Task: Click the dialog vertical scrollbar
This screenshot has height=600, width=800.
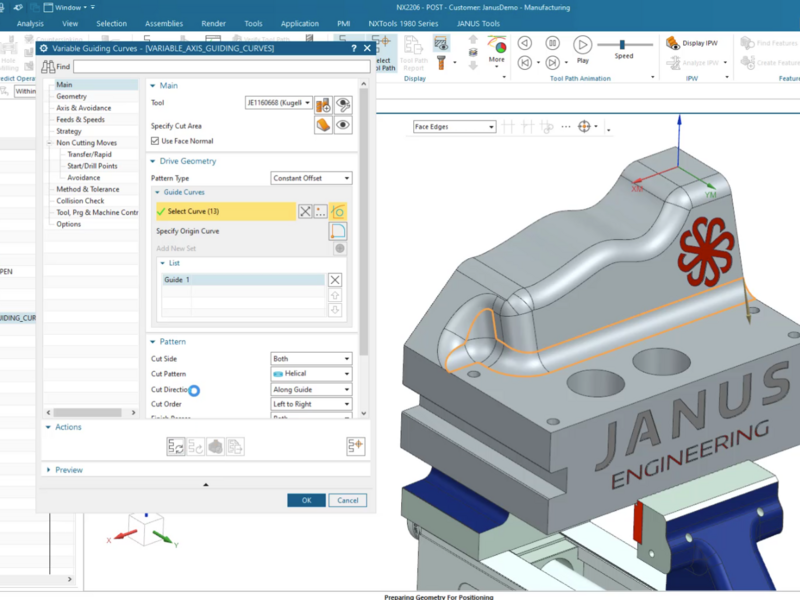Action: (364, 222)
